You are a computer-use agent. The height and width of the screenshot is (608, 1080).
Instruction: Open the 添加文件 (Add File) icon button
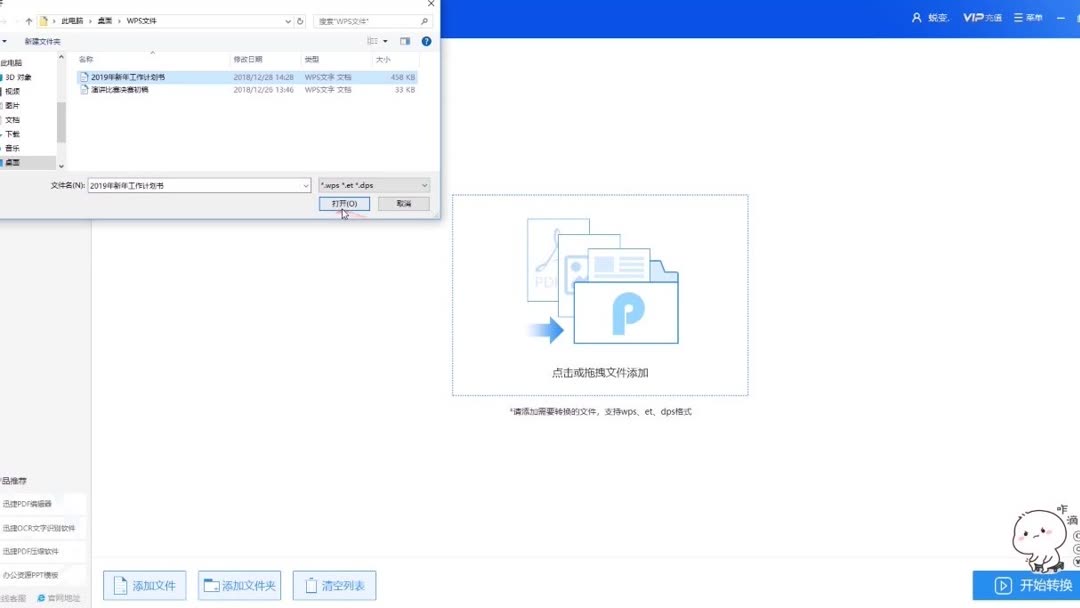[x=119, y=585]
